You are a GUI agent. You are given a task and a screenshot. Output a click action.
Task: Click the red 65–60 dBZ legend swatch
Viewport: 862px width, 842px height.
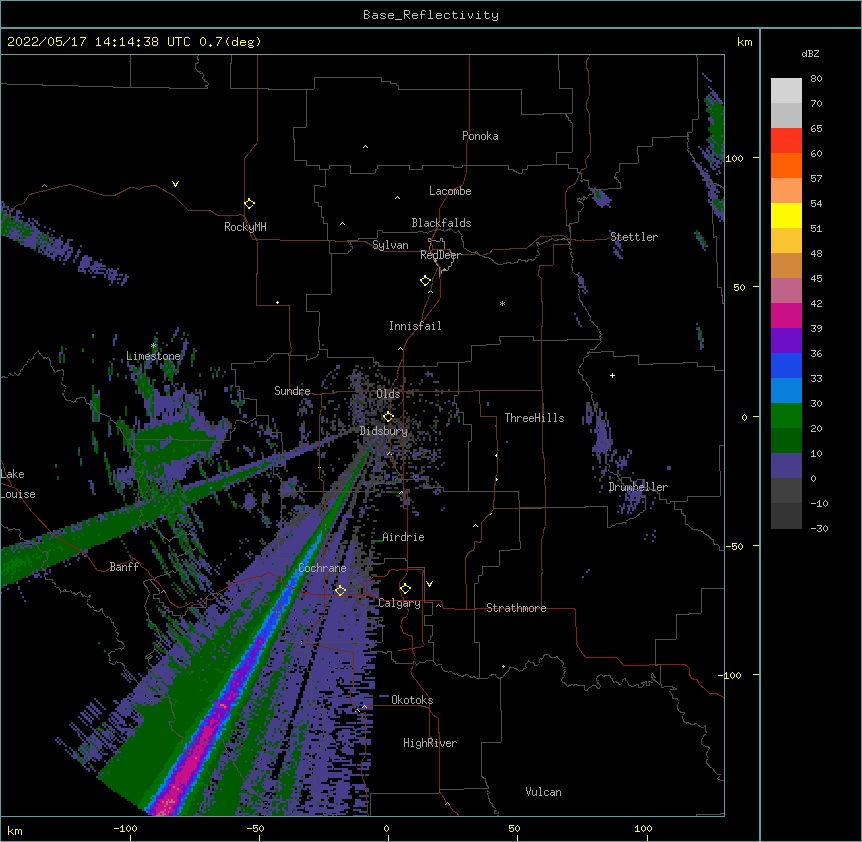[786, 140]
